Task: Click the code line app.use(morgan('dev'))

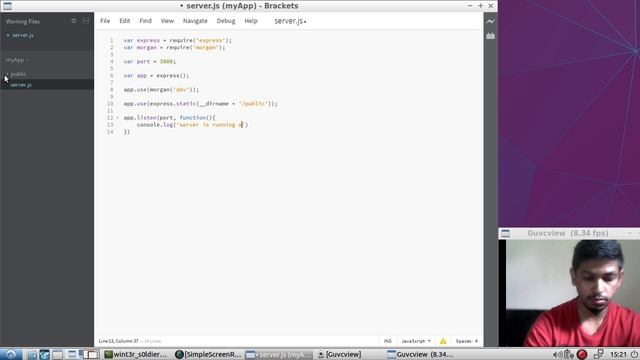Action: (161, 90)
